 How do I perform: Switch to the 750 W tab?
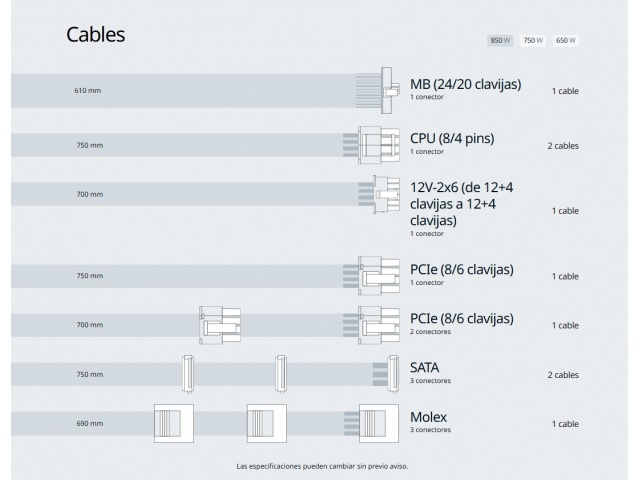533,40
